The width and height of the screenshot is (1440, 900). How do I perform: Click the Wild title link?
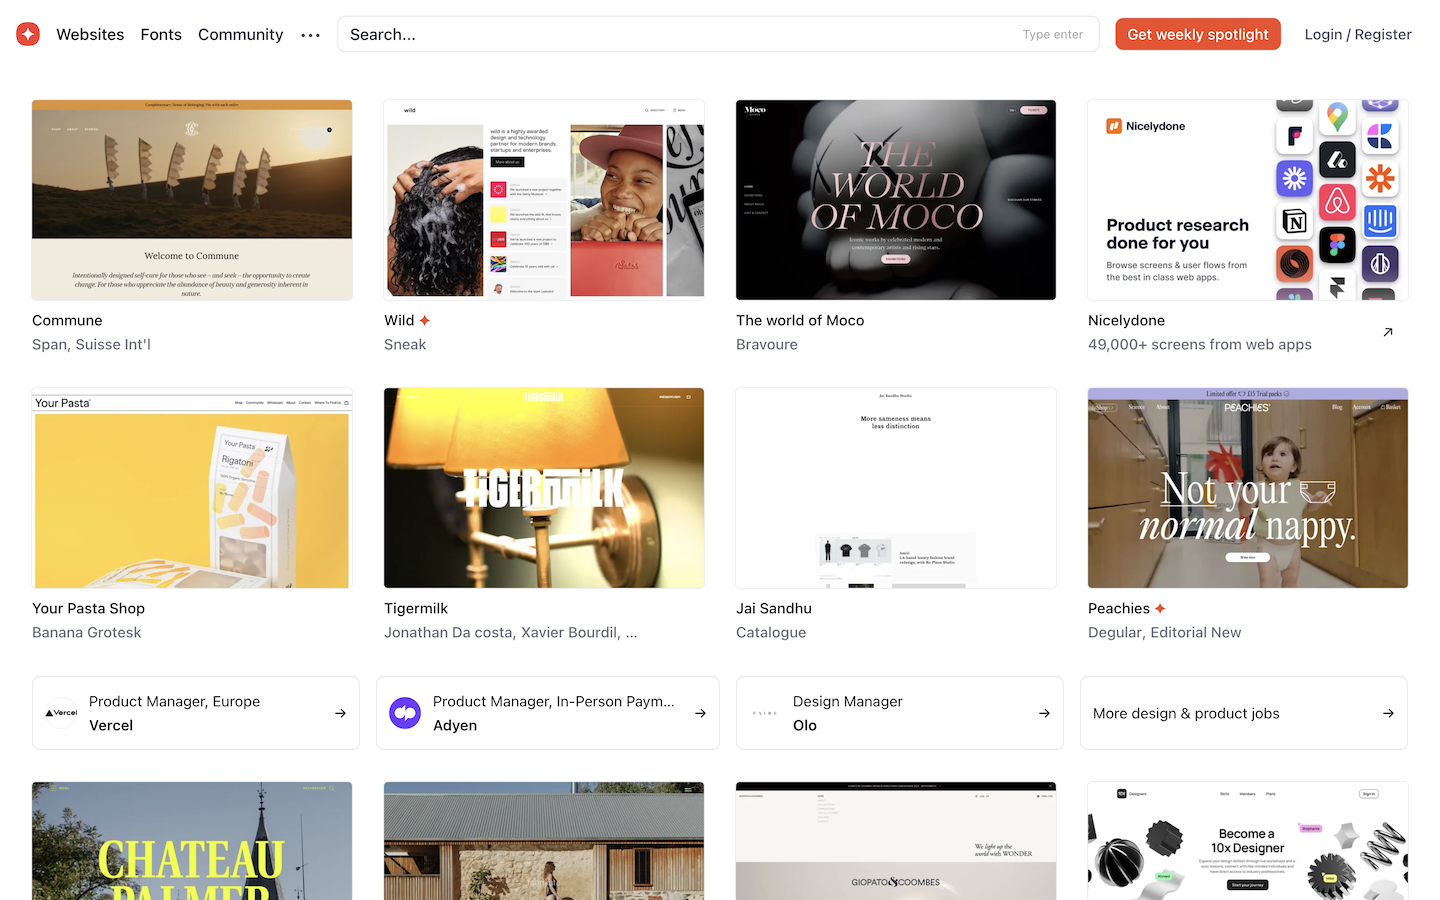(399, 320)
